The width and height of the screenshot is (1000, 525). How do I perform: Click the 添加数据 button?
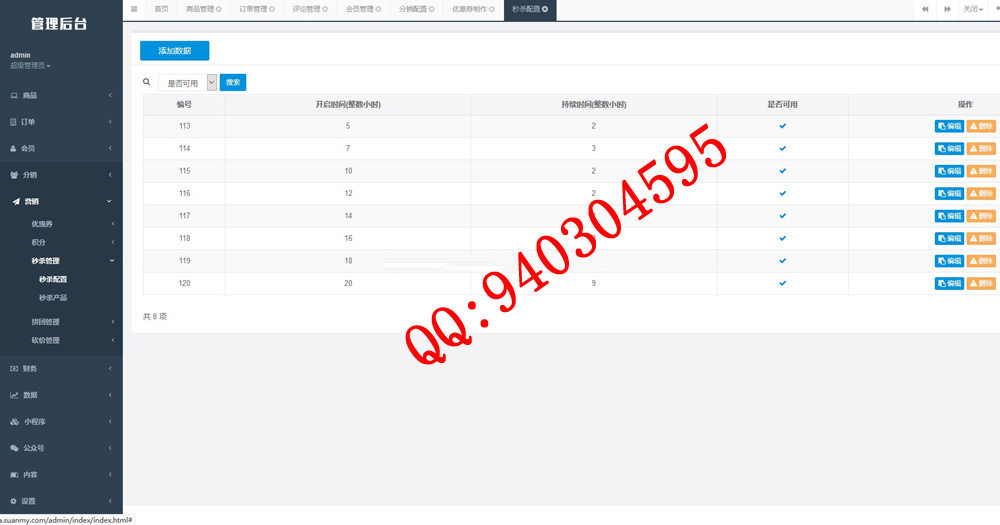coord(174,50)
